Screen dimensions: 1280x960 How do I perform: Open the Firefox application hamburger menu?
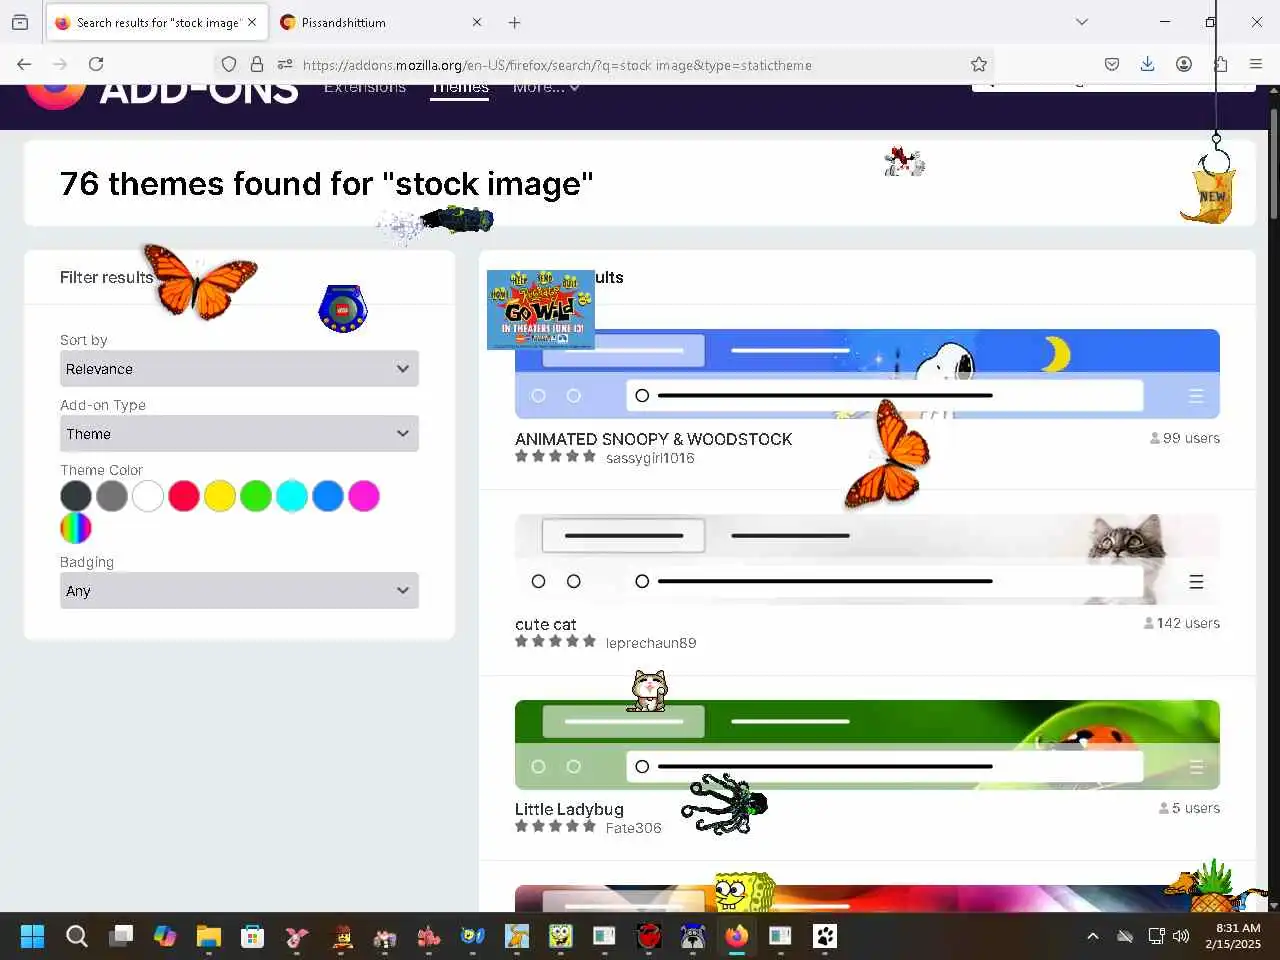click(1256, 64)
